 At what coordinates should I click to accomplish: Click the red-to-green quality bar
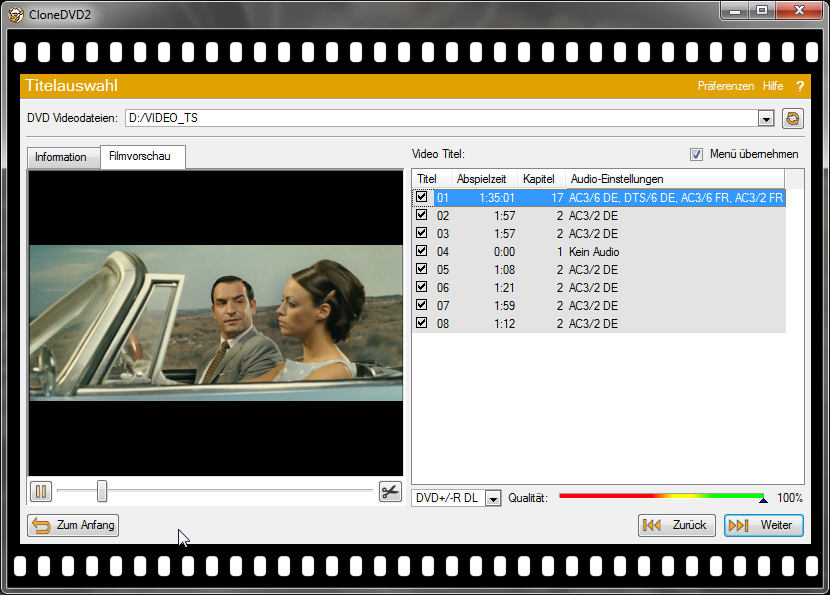[661, 496]
